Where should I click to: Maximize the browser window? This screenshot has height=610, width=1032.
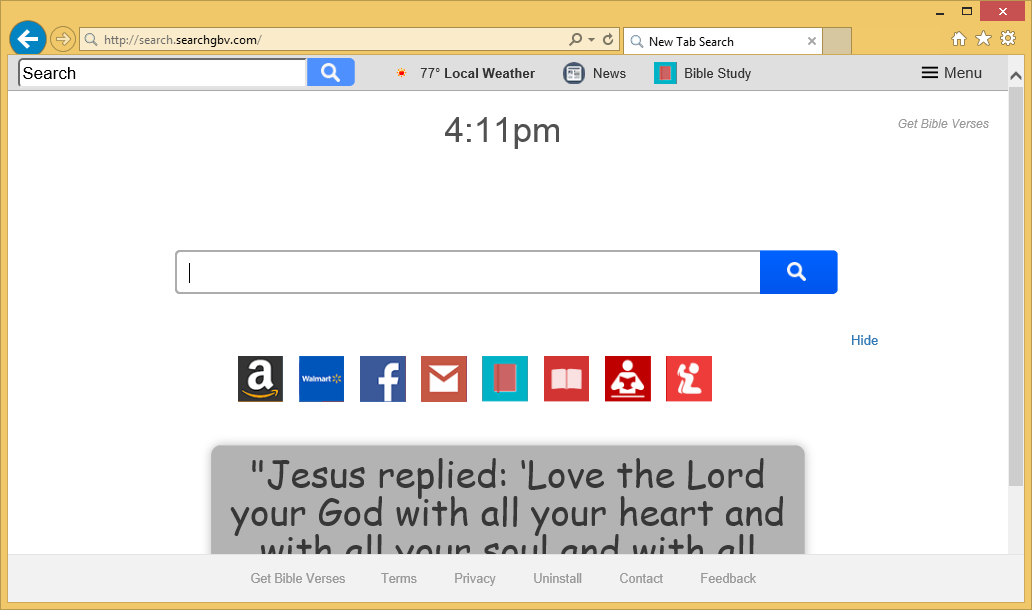[x=967, y=11]
